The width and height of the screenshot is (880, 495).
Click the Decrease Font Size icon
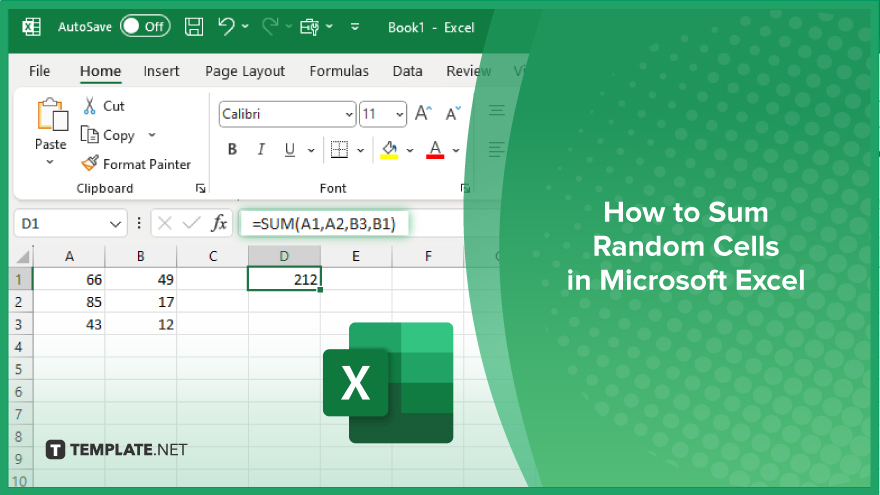(453, 113)
